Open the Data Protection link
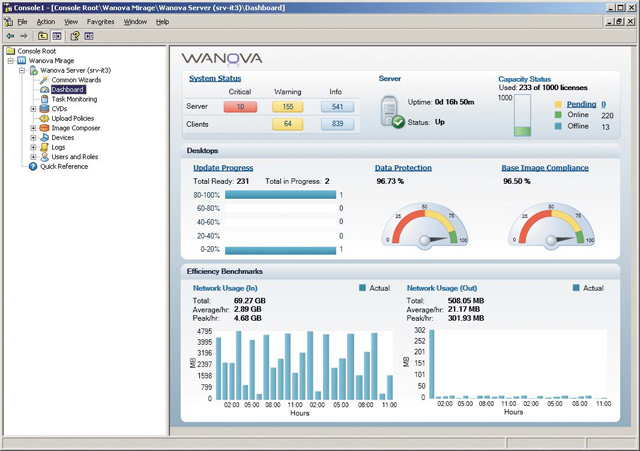 [403, 168]
